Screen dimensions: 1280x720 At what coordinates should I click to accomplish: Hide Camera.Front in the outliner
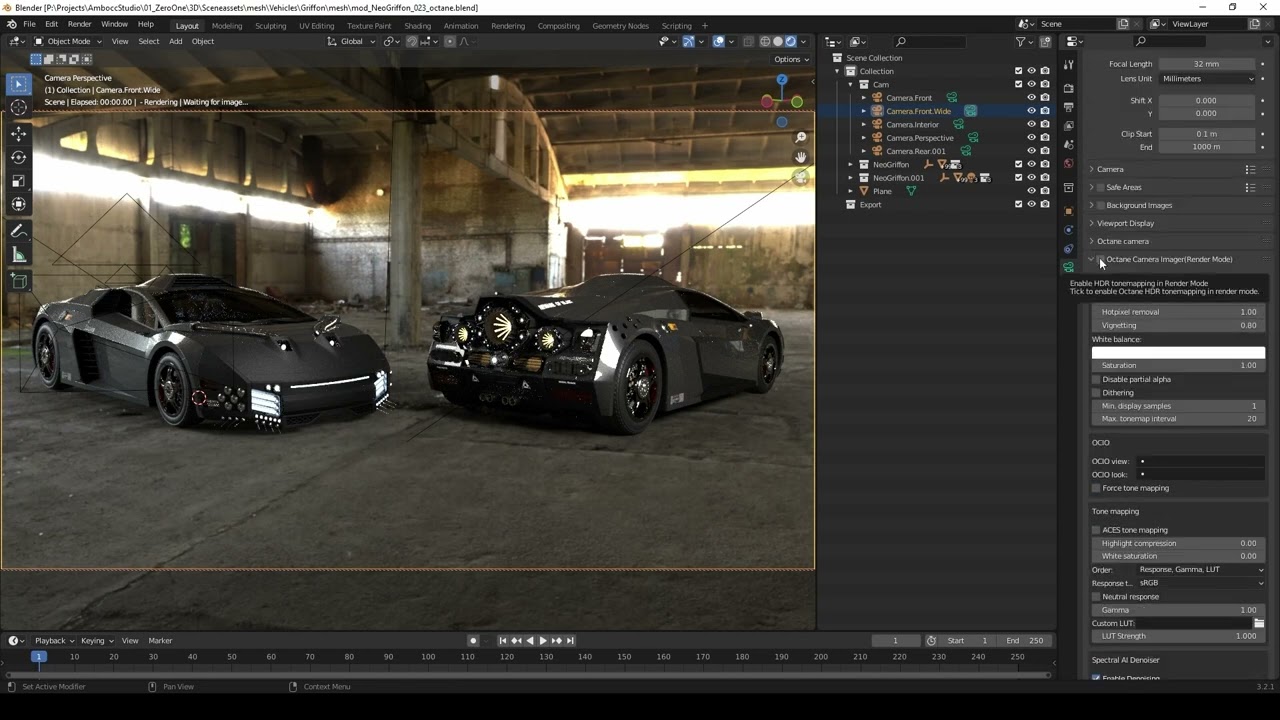1031,98
